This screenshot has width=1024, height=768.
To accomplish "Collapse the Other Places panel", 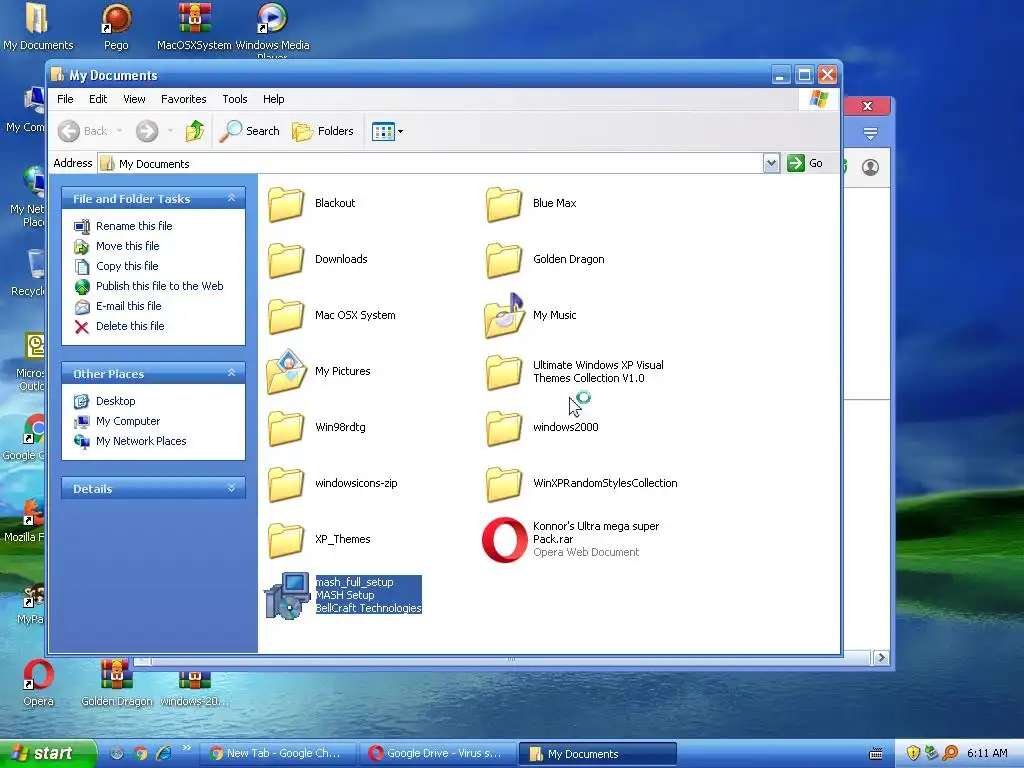I will click(231, 373).
